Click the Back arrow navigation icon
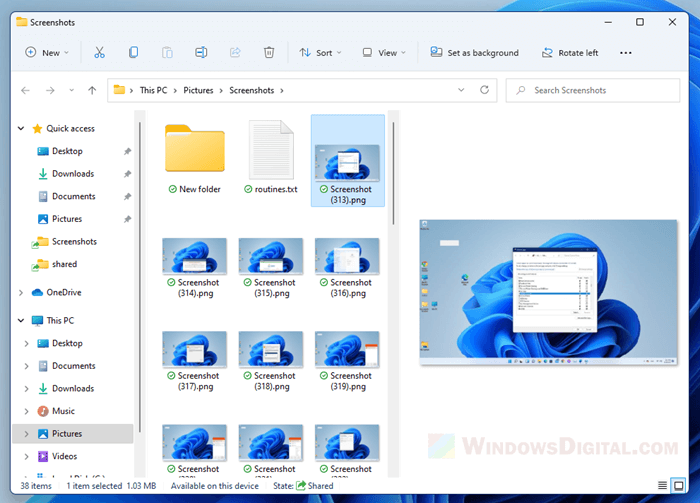 [x=24, y=90]
